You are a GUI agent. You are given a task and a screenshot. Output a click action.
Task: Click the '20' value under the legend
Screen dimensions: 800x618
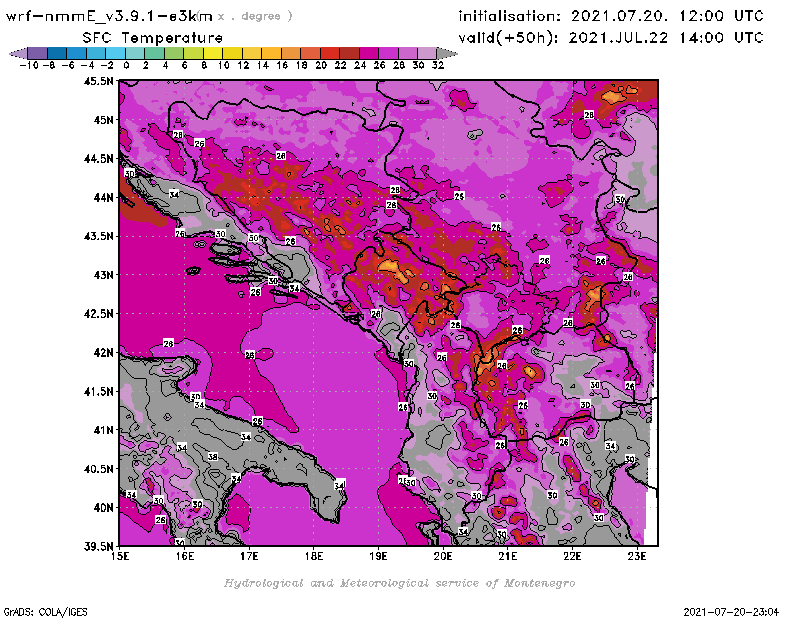pyautogui.click(x=321, y=65)
